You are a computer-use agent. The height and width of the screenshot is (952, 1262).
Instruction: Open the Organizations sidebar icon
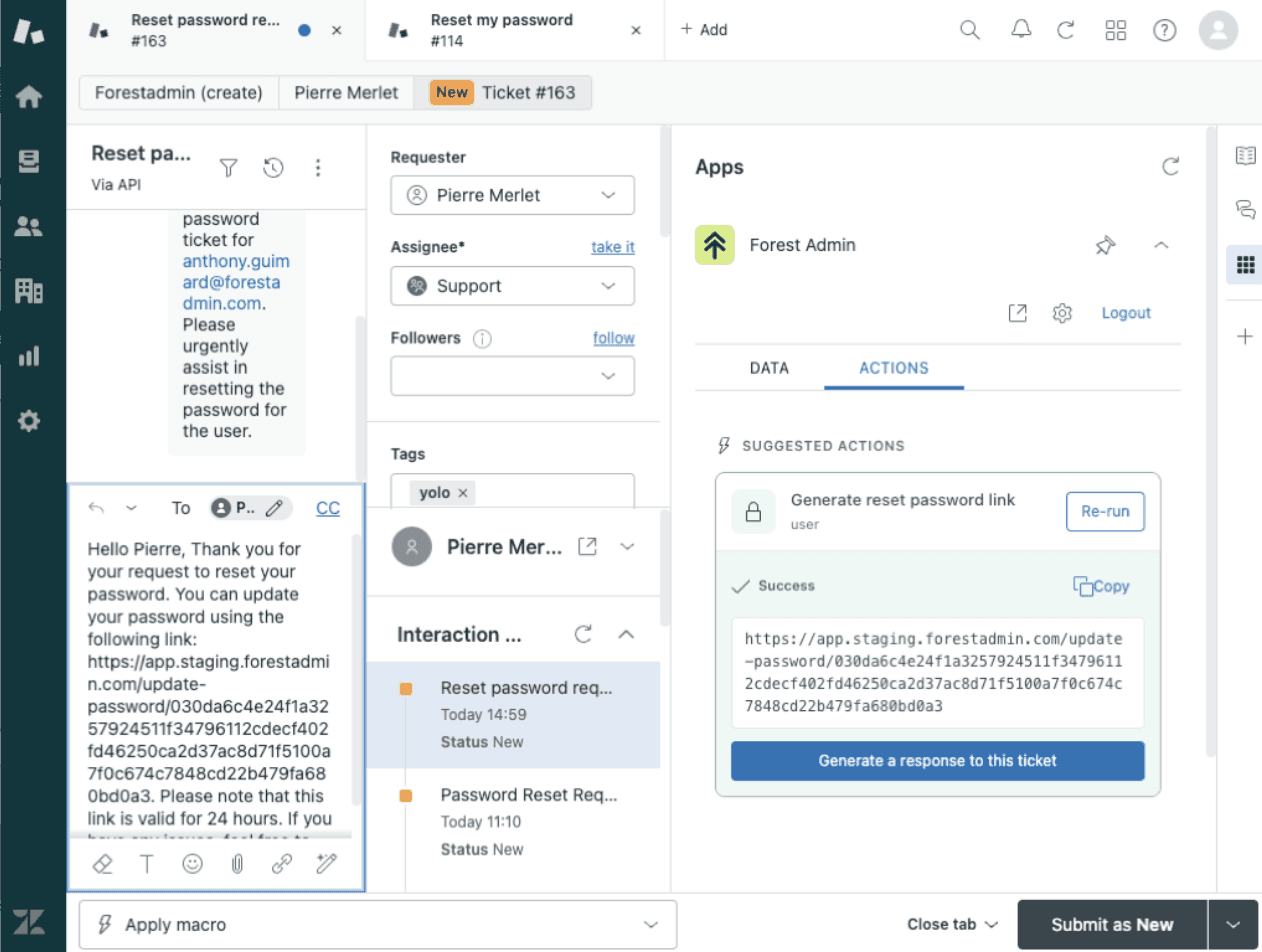coord(29,291)
